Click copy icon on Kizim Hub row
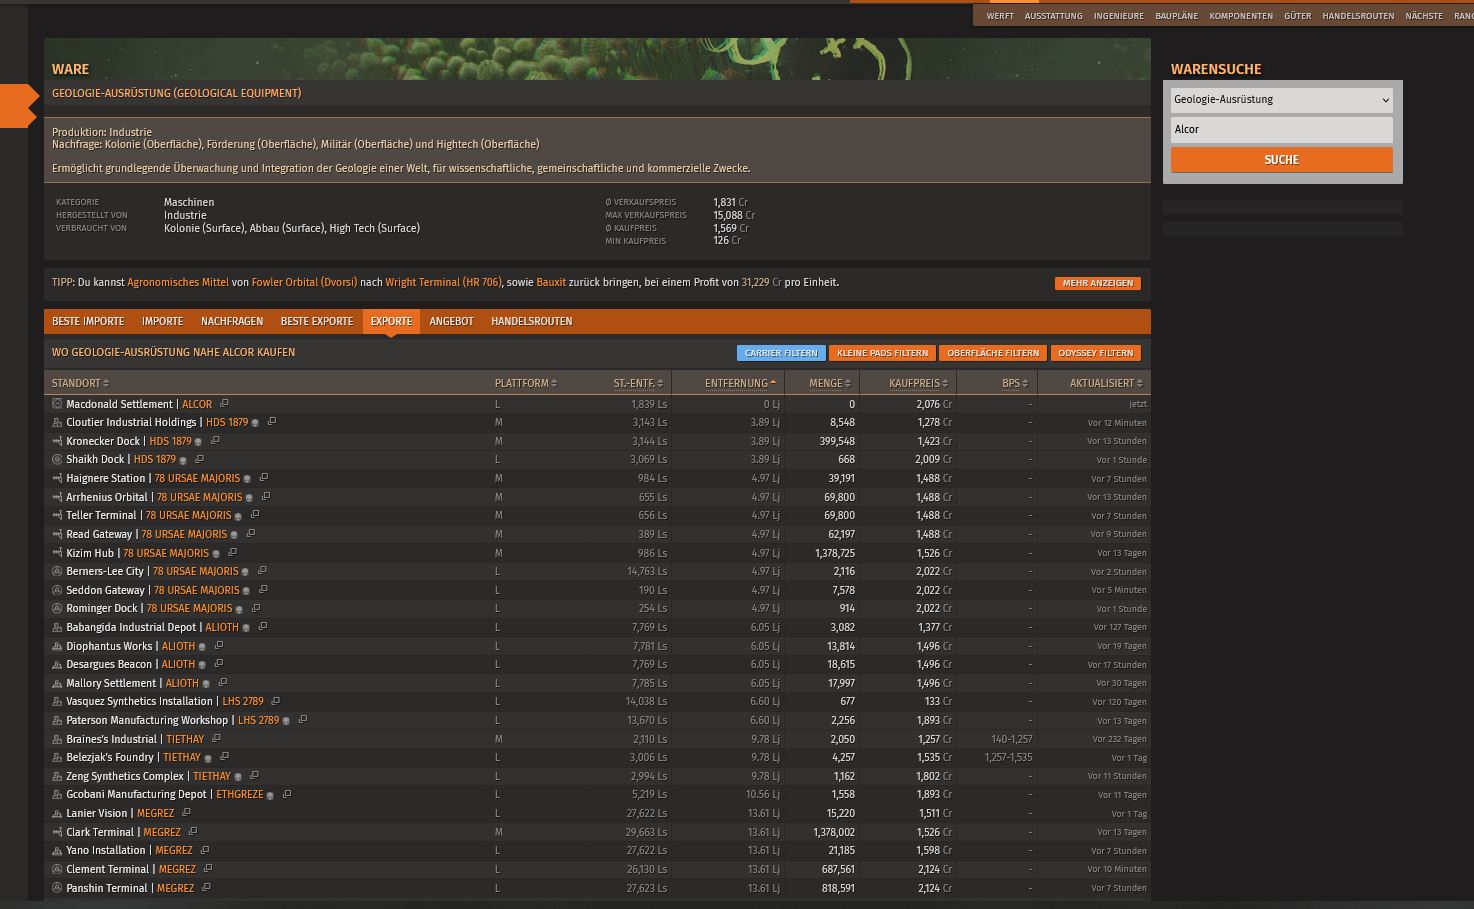 click(x=232, y=553)
